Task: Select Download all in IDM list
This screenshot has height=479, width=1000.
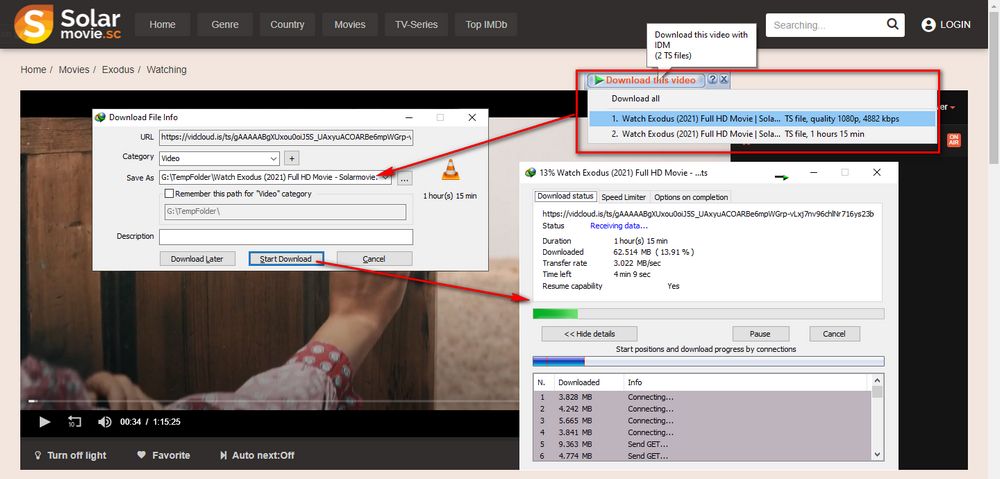Action: (635, 99)
